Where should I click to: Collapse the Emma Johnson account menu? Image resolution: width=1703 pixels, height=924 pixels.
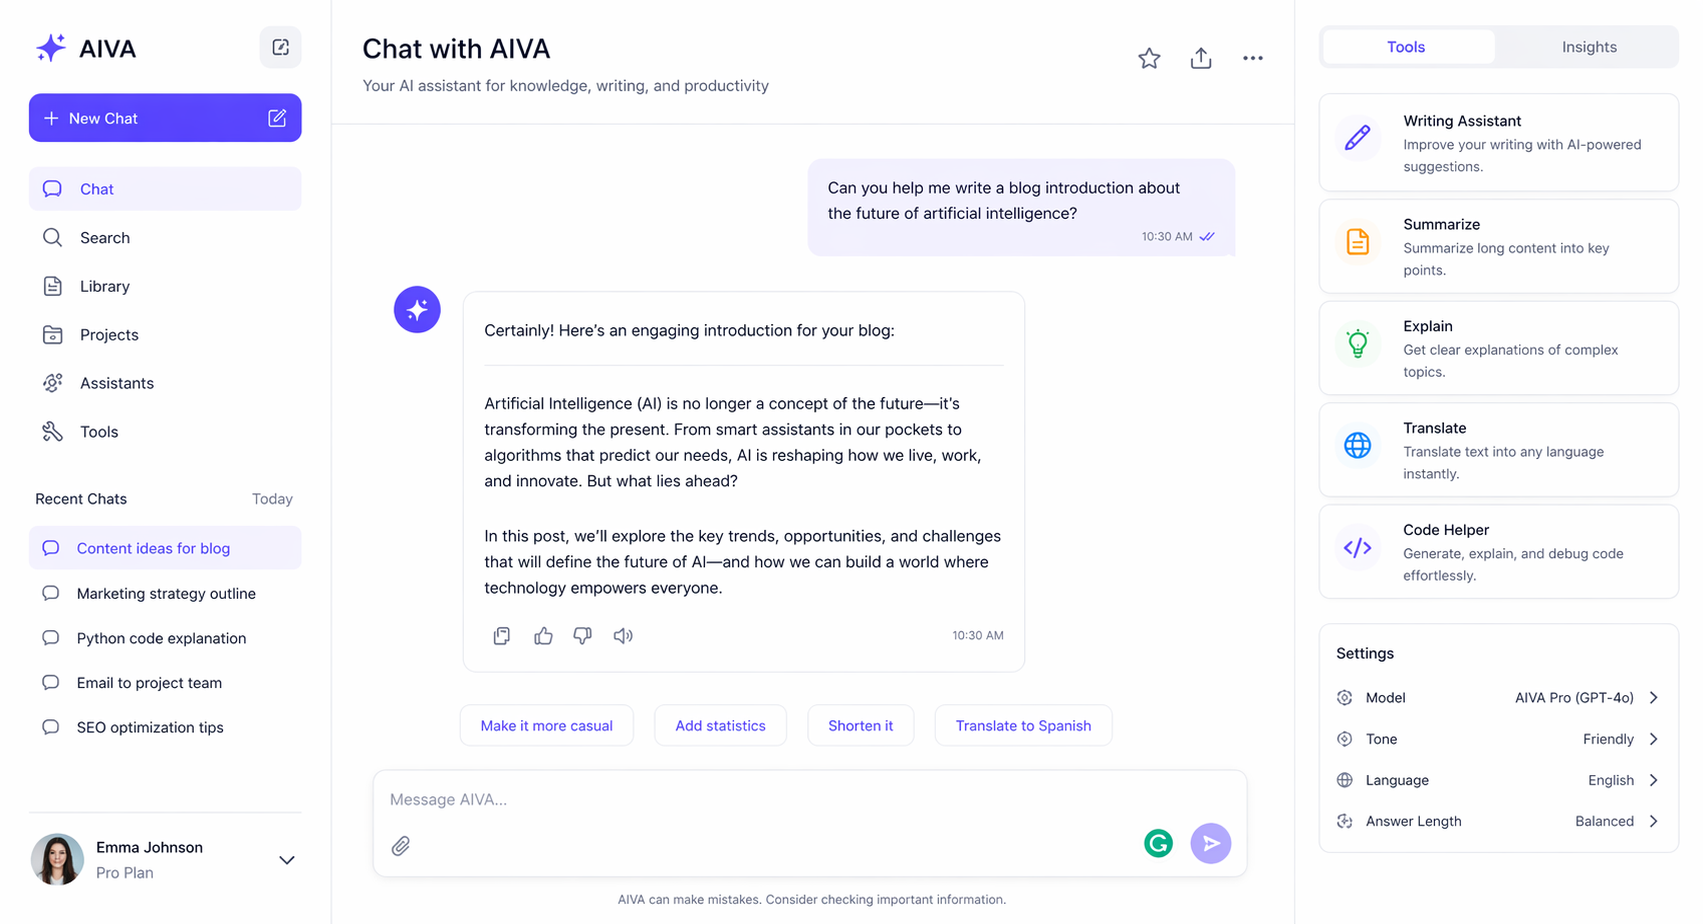tap(287, 860)
